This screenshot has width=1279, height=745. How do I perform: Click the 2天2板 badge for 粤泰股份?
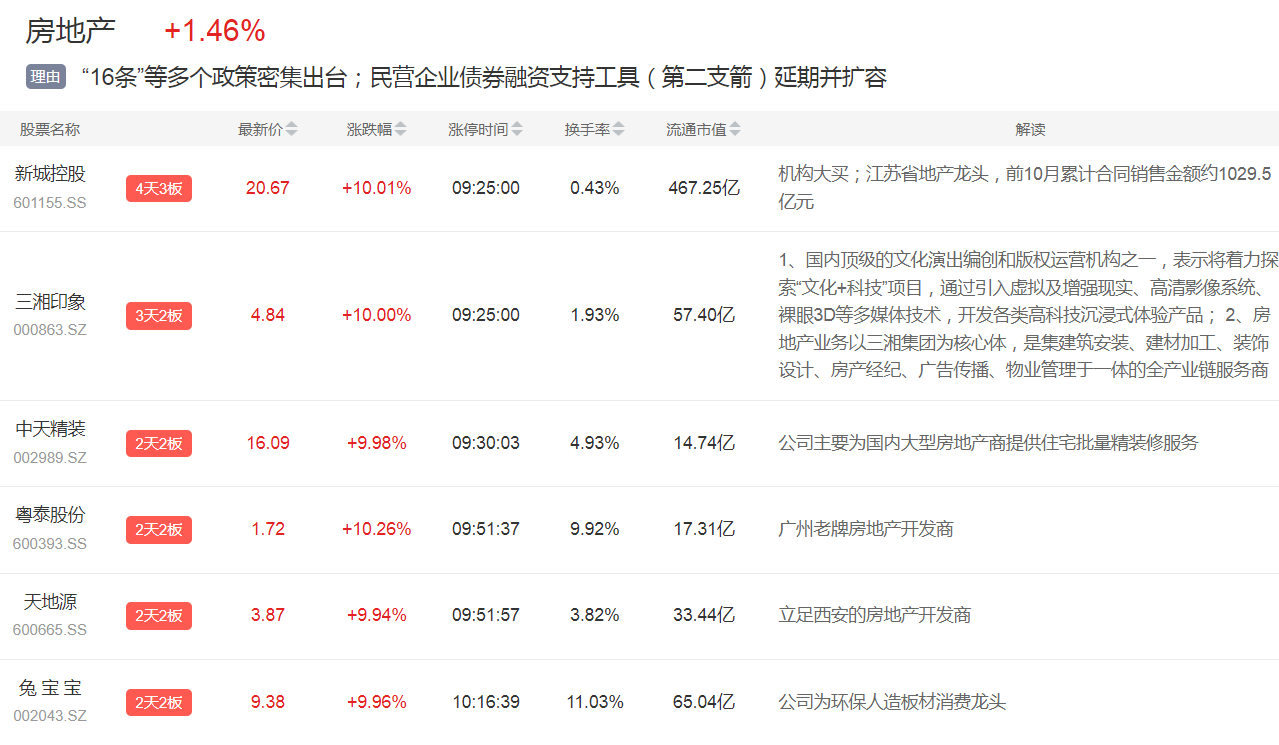coord(159,530)
